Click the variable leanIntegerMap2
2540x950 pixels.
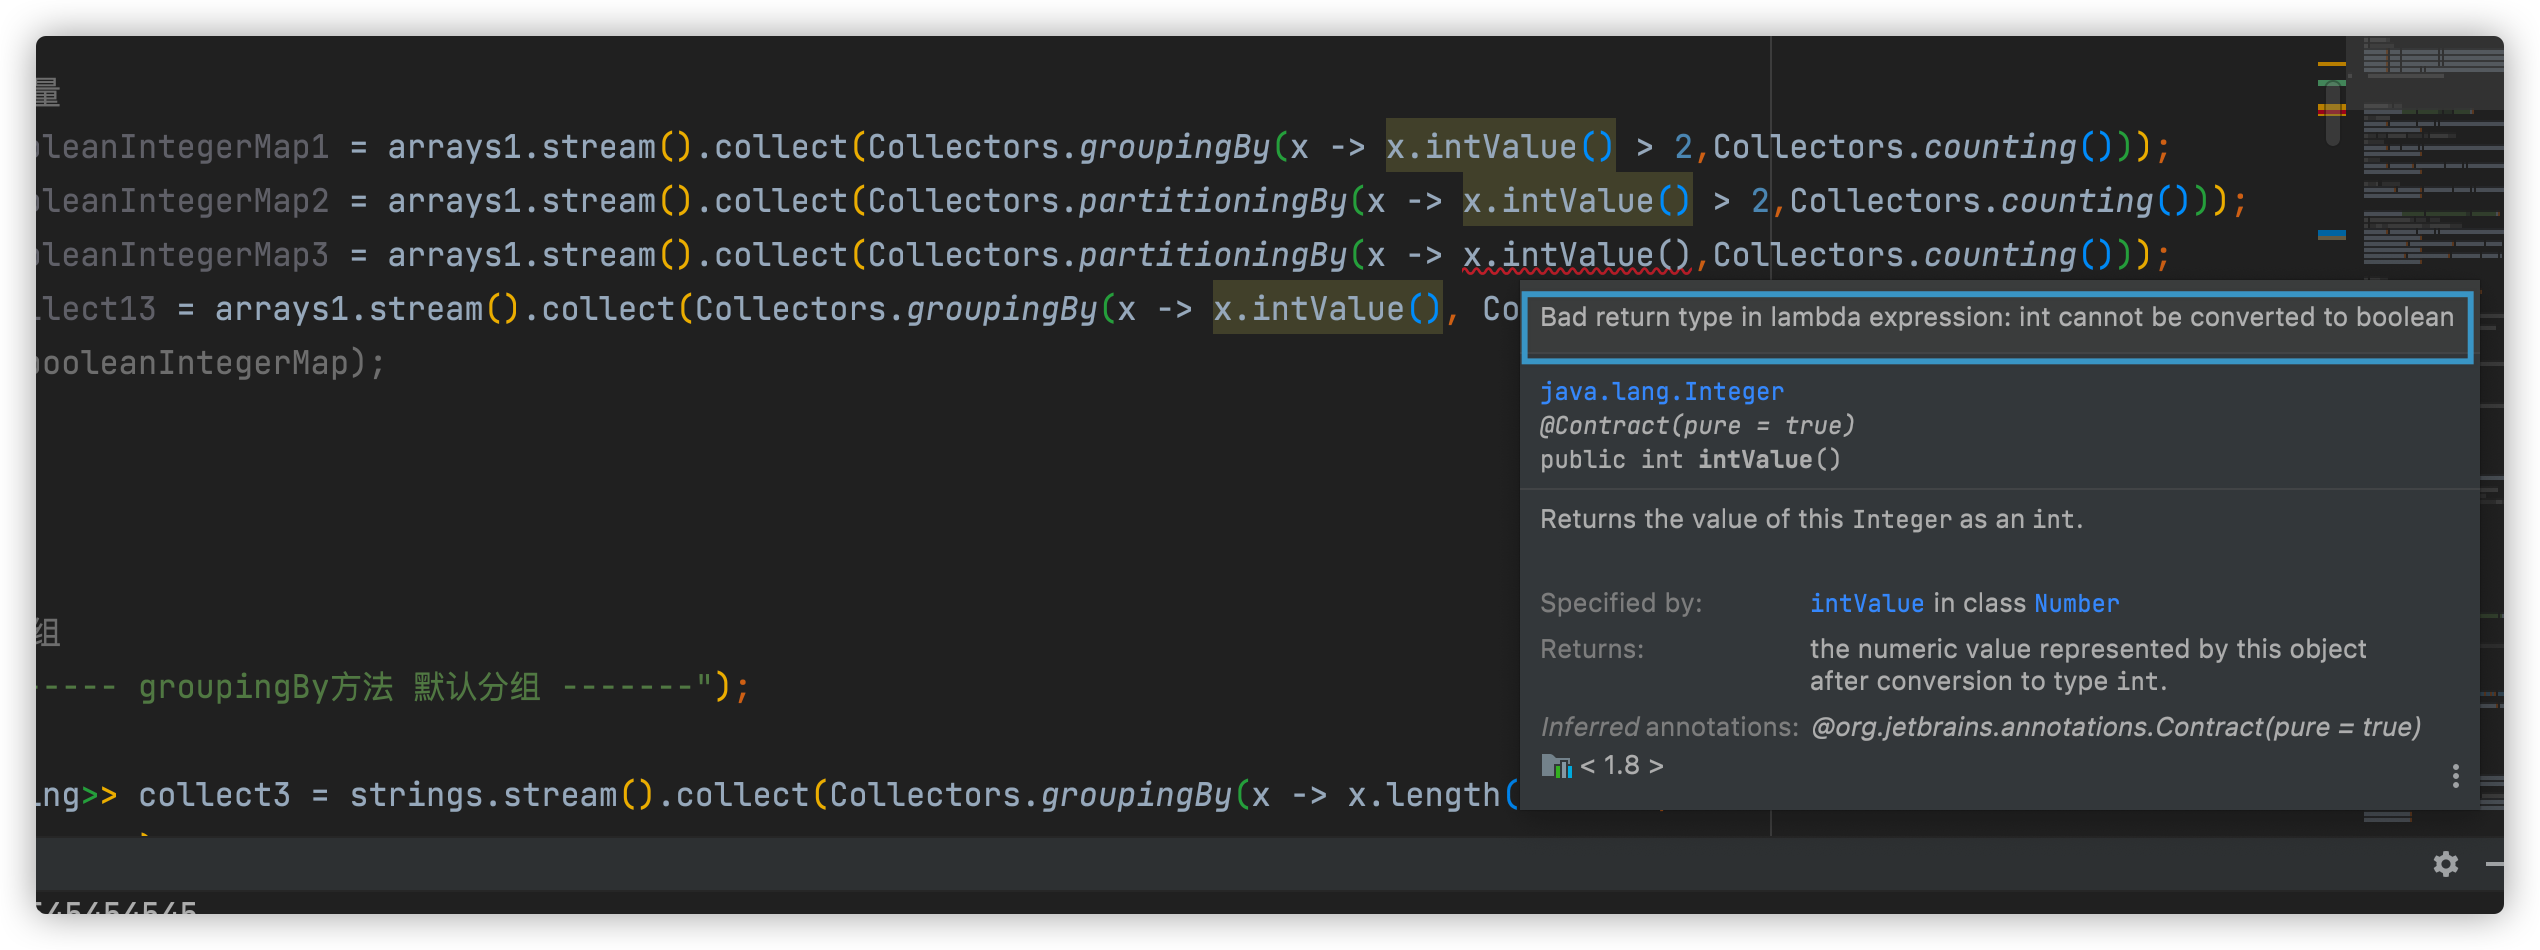pyautogui.click(x=182, y=201)
